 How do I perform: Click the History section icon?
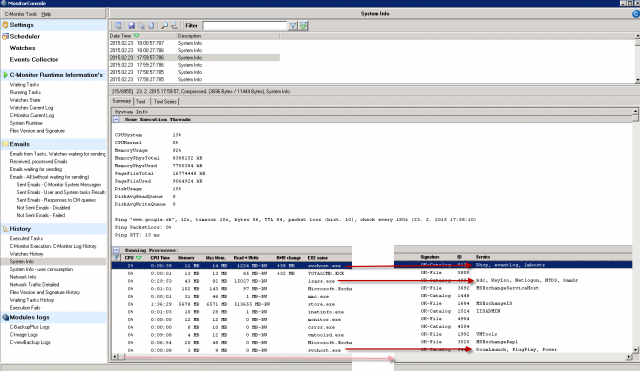5,229
